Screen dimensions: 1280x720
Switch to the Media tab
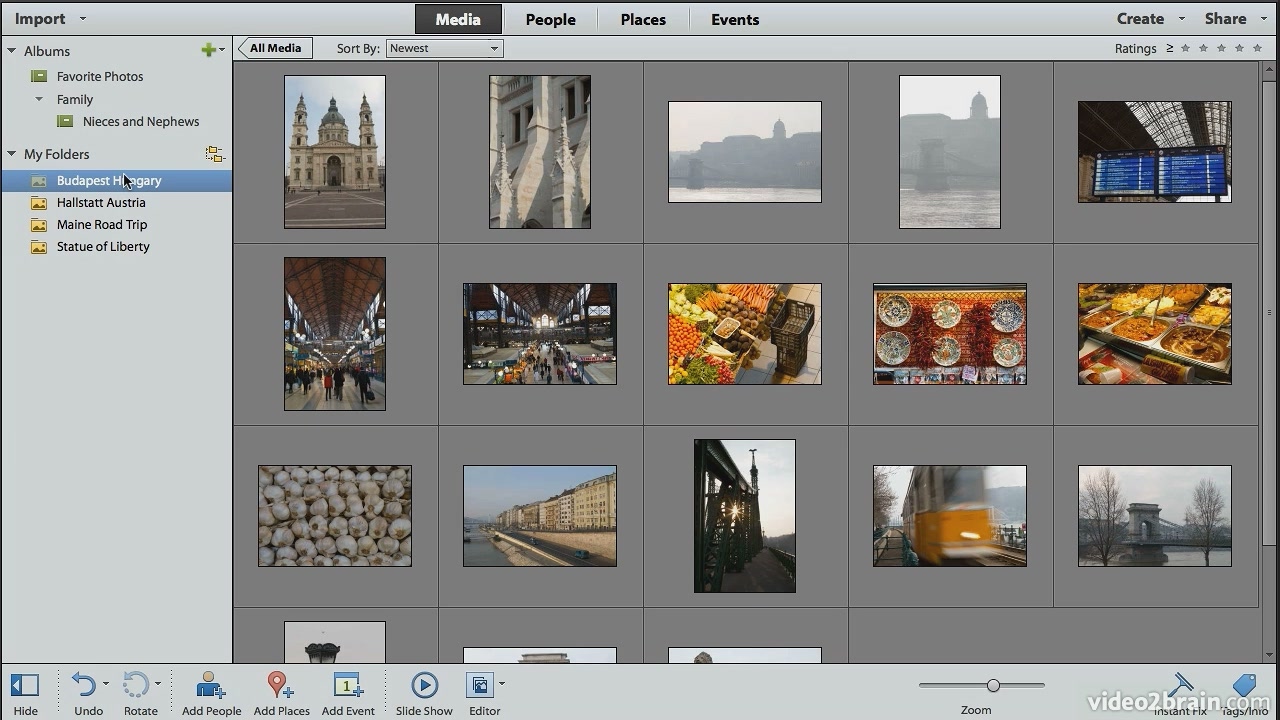coord(458,19)
